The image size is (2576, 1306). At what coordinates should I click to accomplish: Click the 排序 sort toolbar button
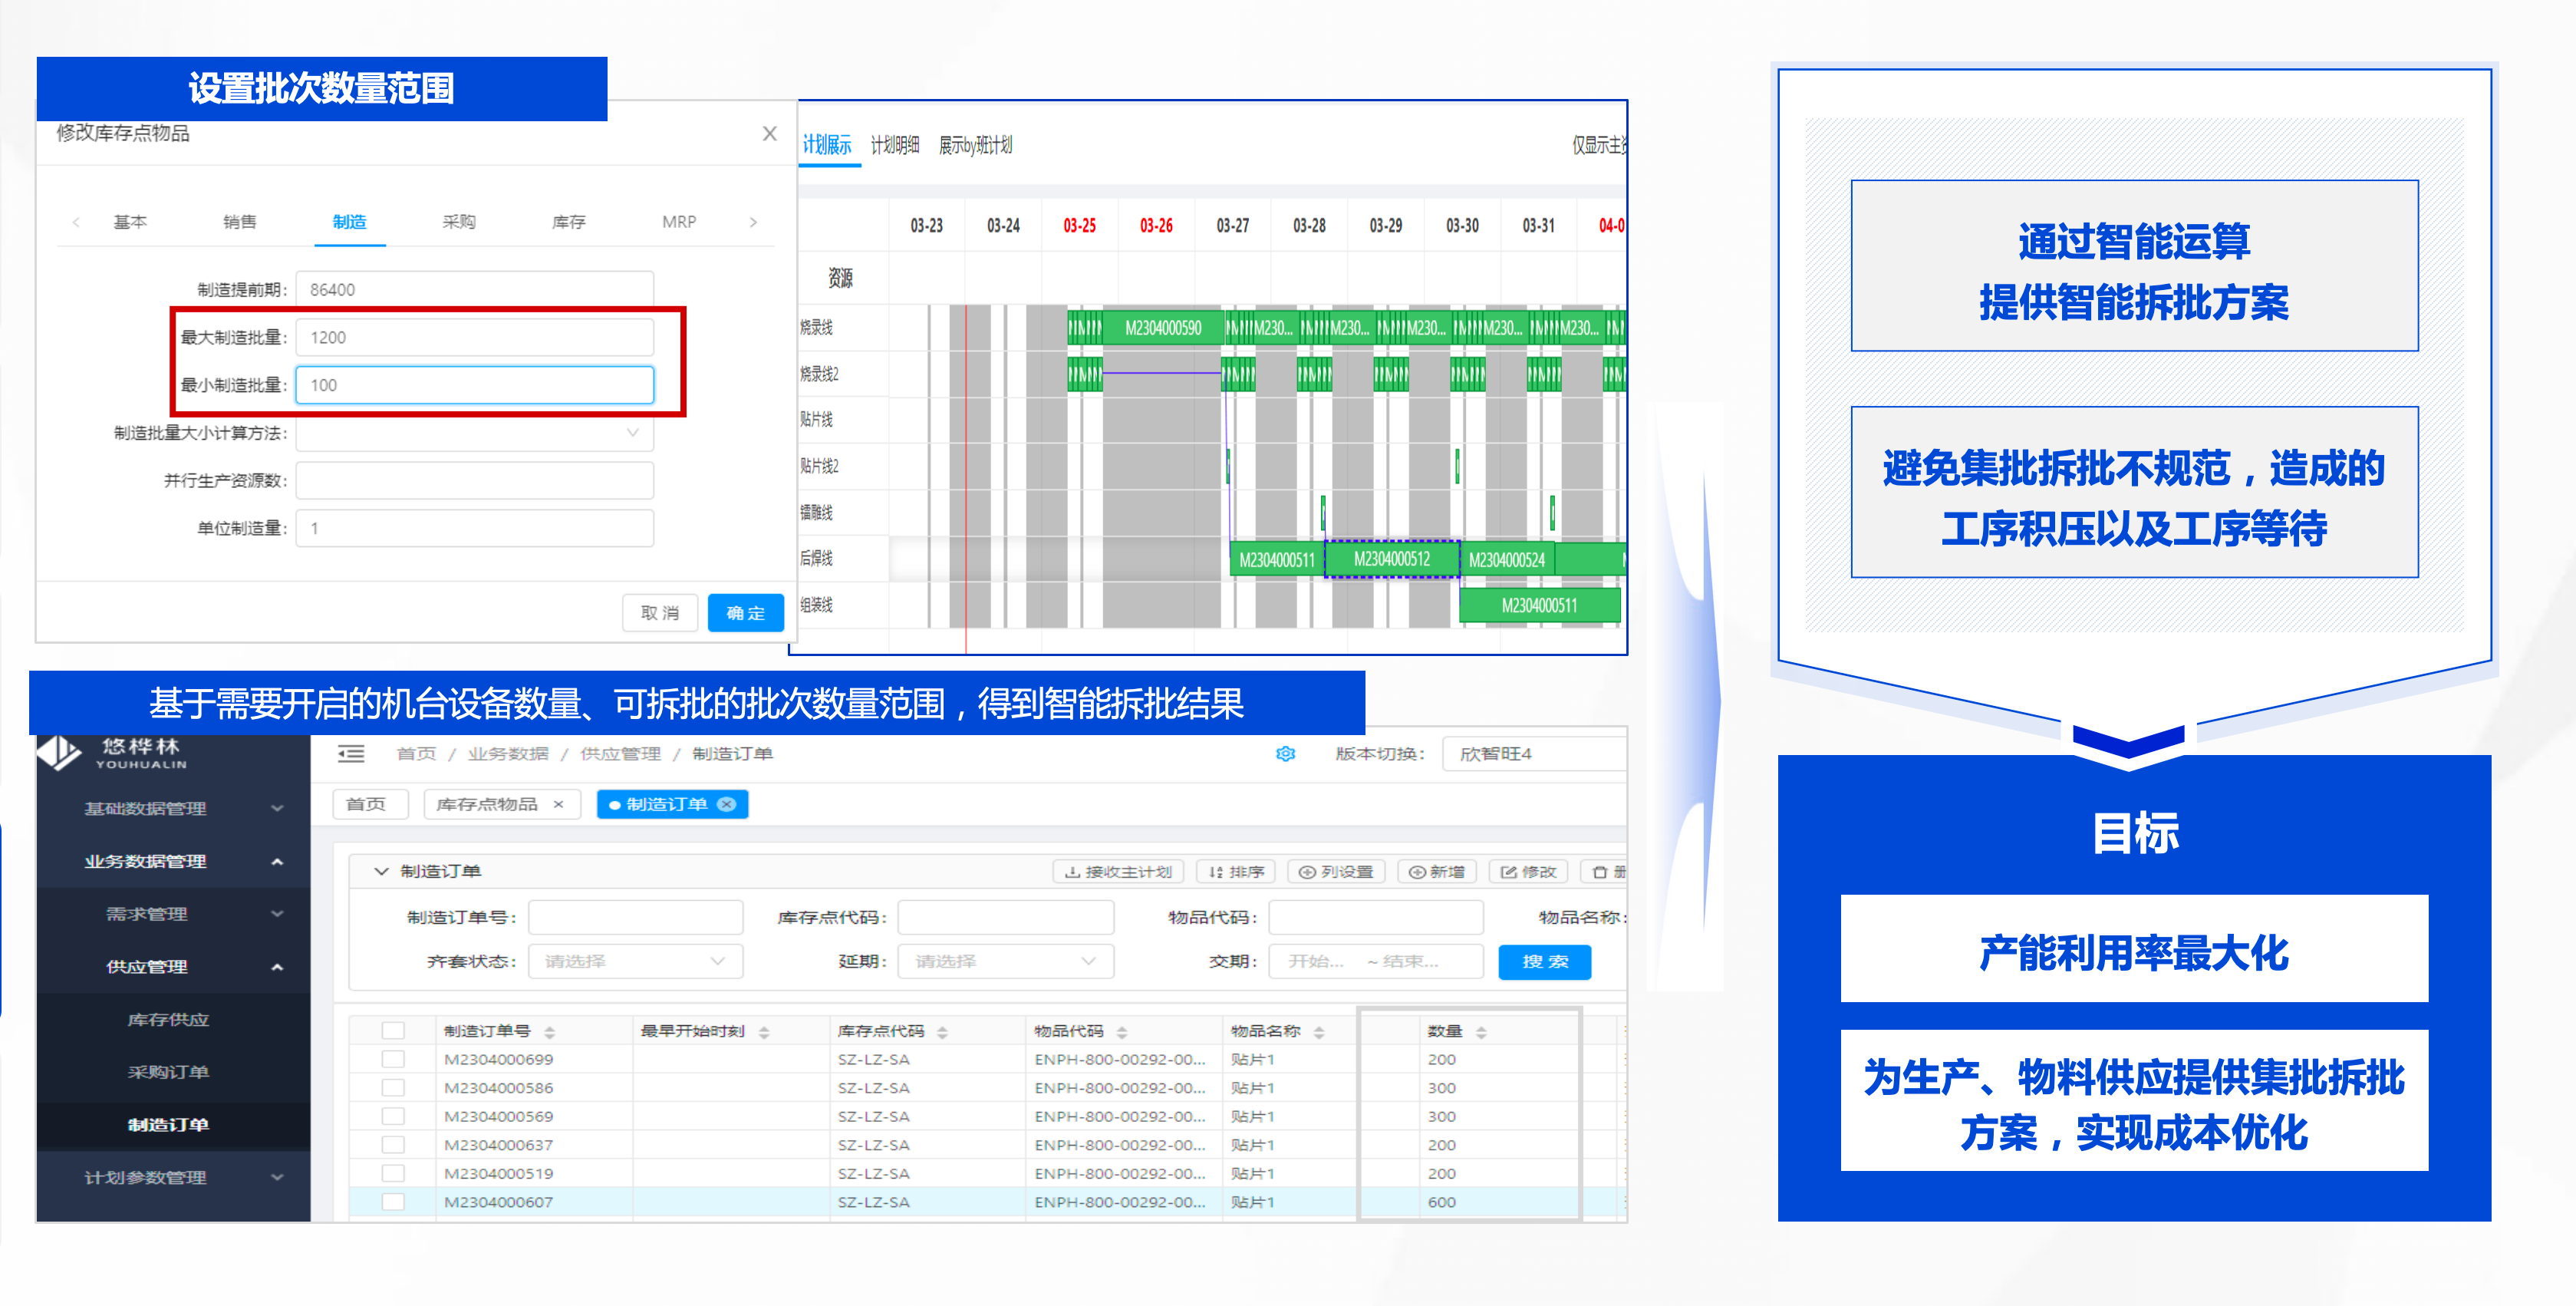pyautogui.click(x=1237, y=872)
